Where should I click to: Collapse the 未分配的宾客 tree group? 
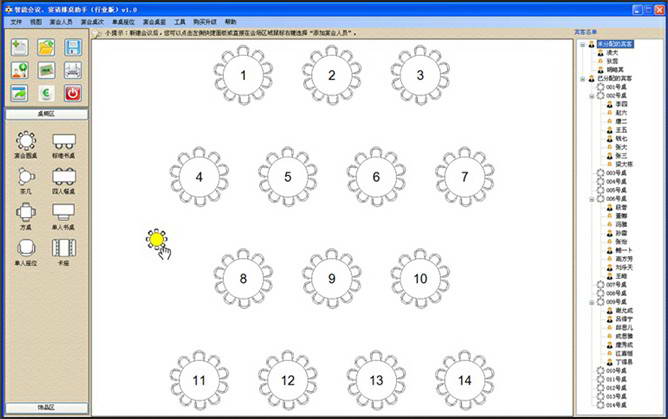click(x=582, y=44)
